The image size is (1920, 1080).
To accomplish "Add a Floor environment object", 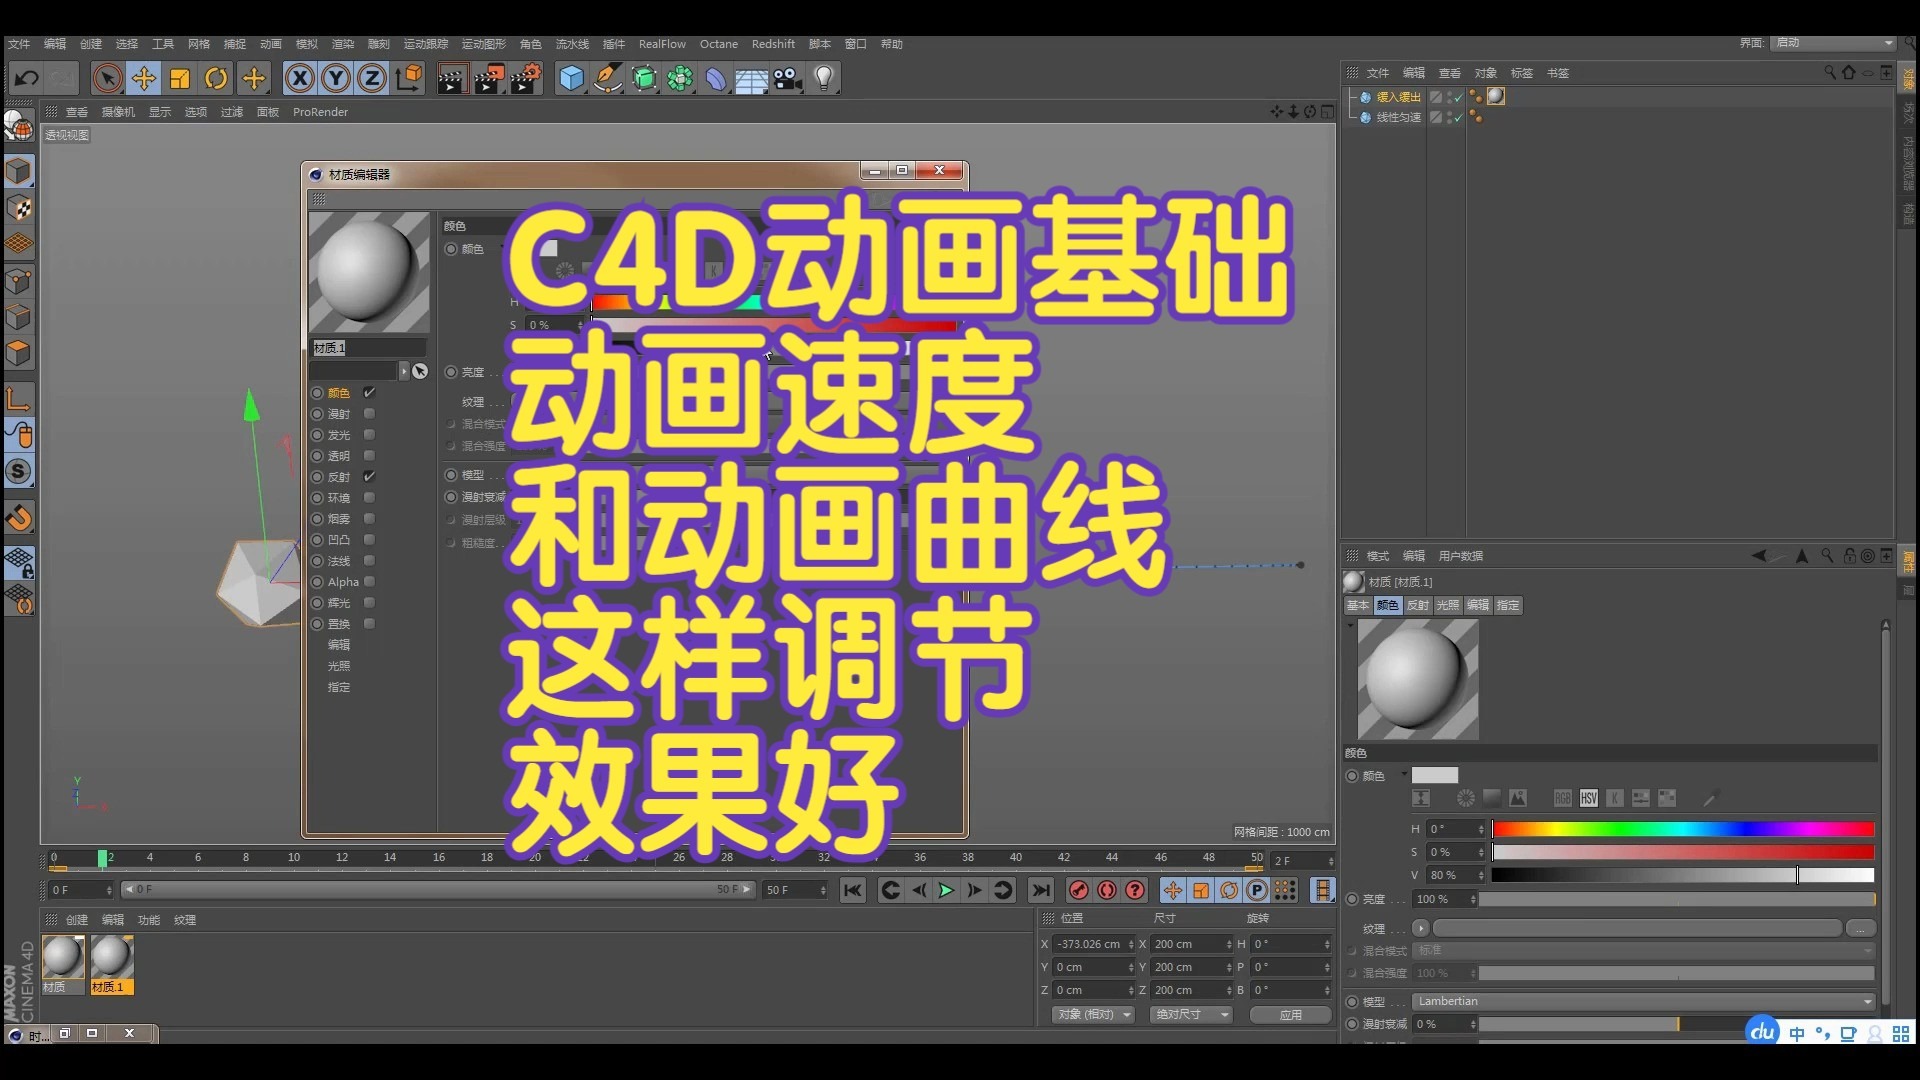I will click(x=752, y=78).
